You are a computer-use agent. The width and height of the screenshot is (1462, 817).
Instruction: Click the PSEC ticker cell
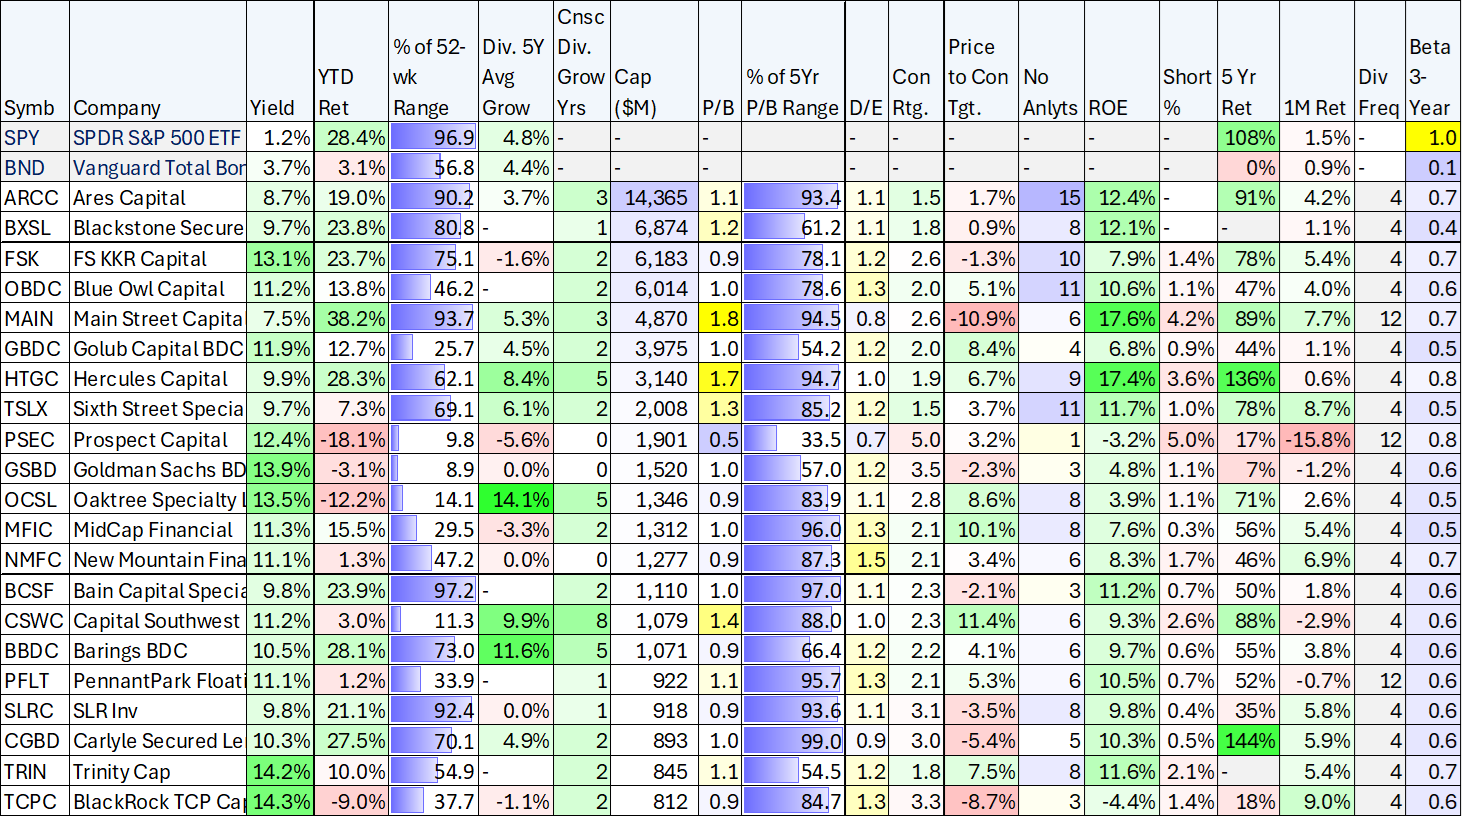point(35,439)
